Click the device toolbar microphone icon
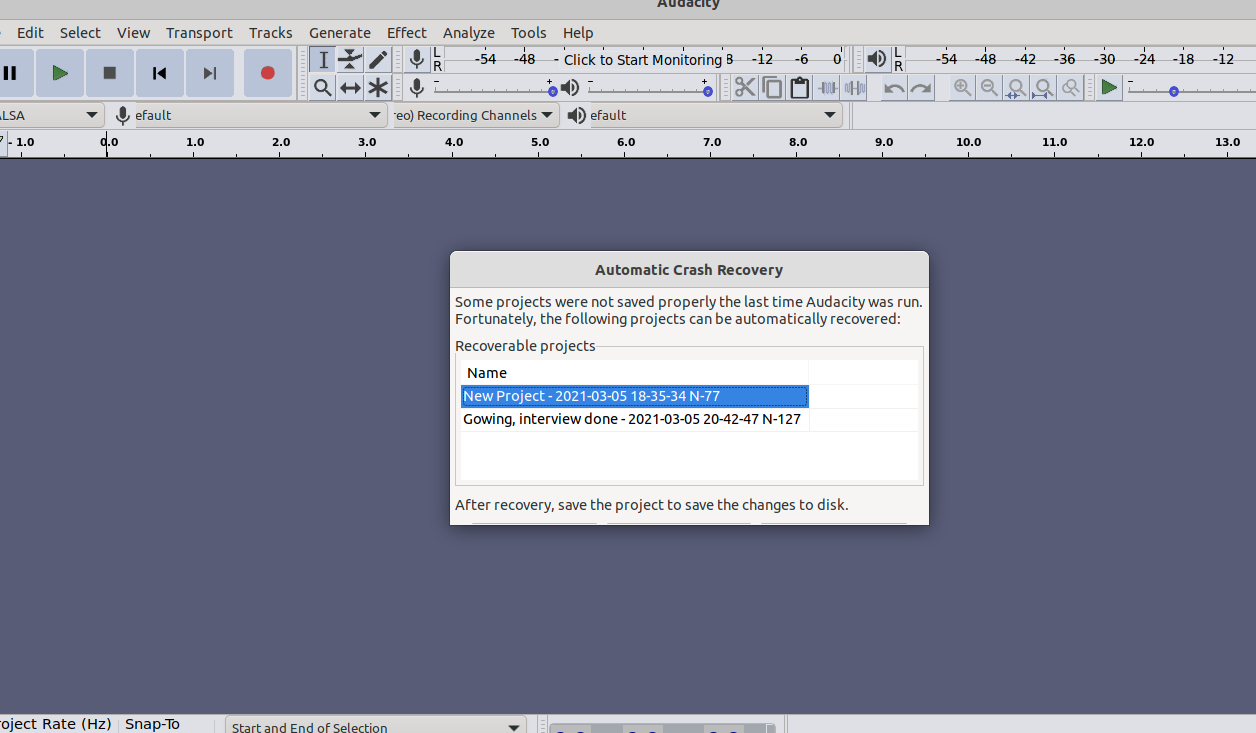 coord(122,115)
